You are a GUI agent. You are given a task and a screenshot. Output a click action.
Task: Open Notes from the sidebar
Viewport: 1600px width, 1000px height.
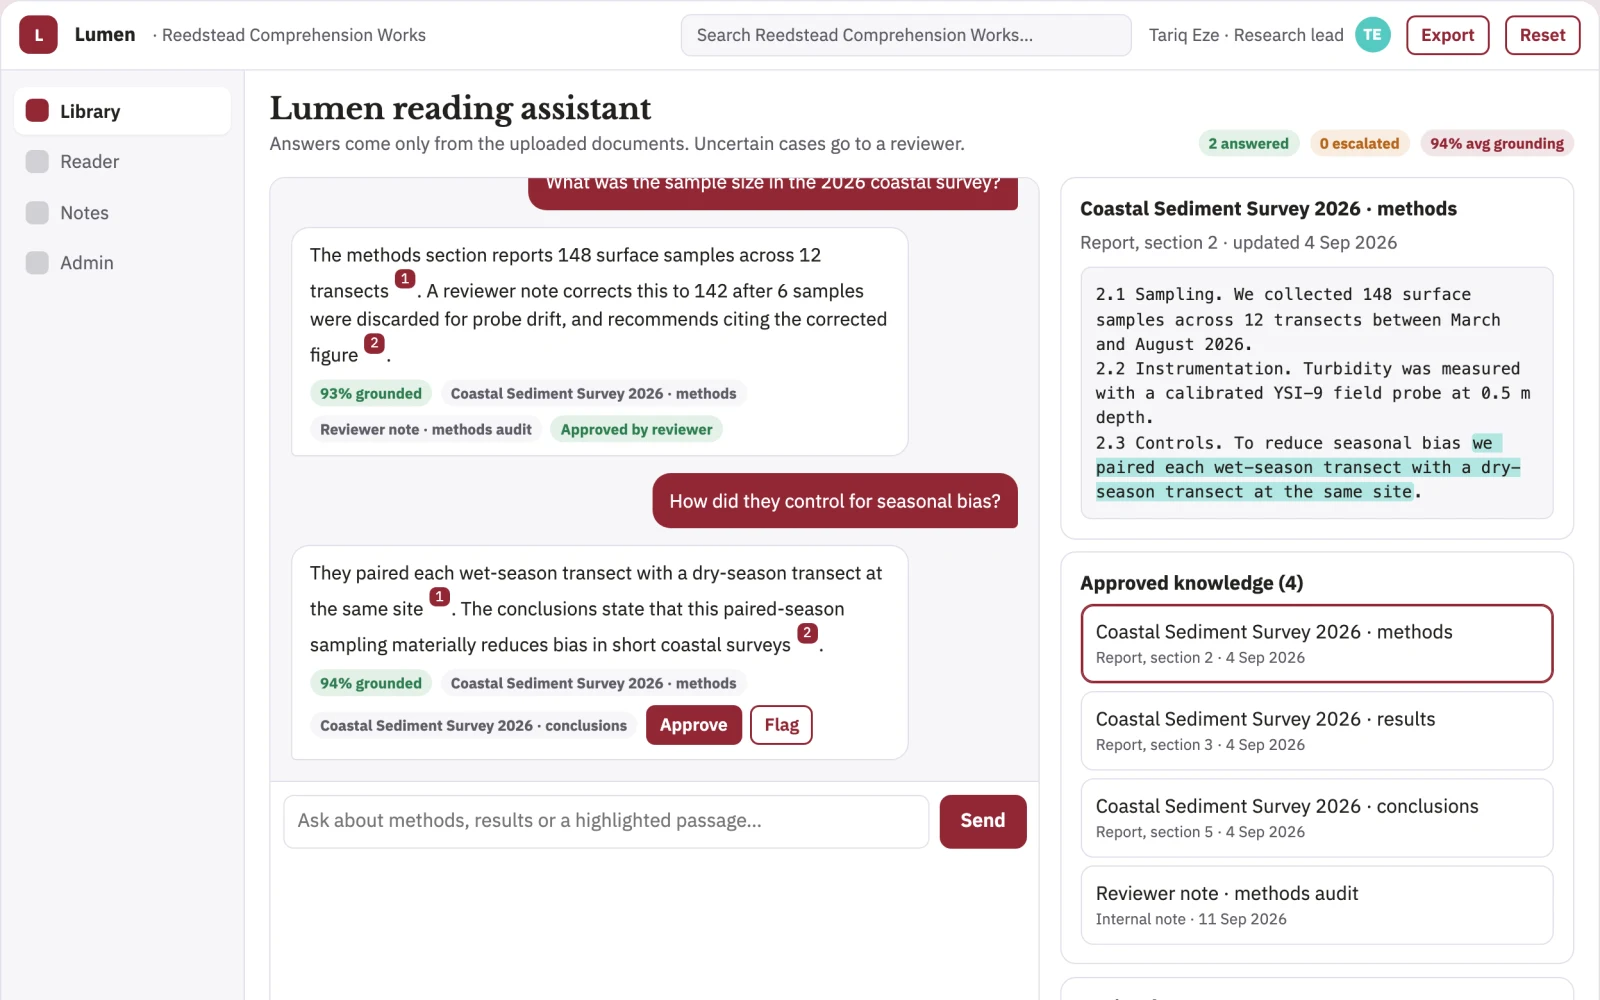click(x=122, y=213)
